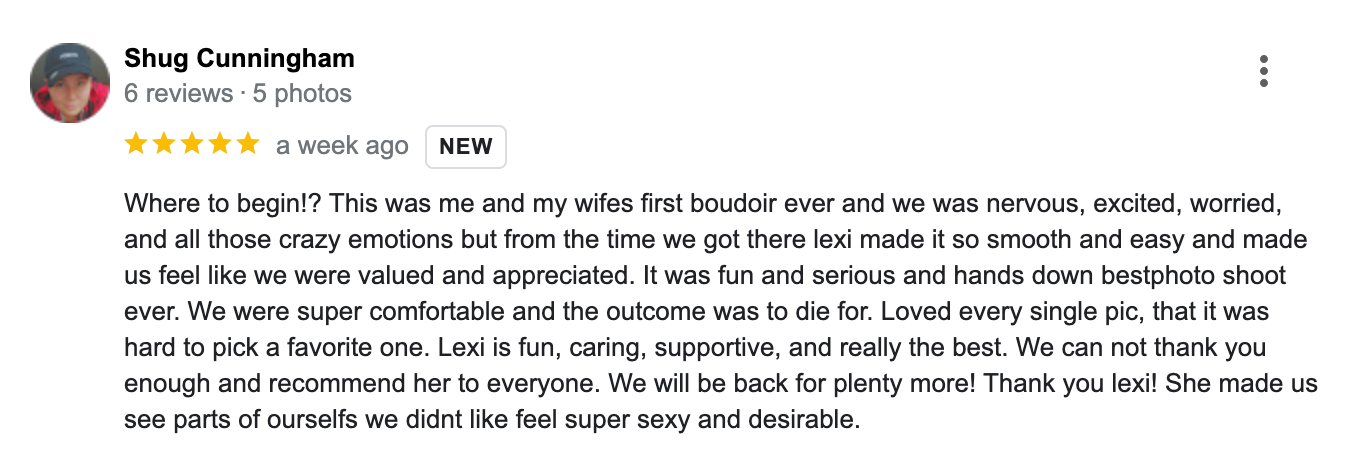Open the three-dot review options menu
The width and height of the screenshot is (1350, 450).
click(1264, 71)
